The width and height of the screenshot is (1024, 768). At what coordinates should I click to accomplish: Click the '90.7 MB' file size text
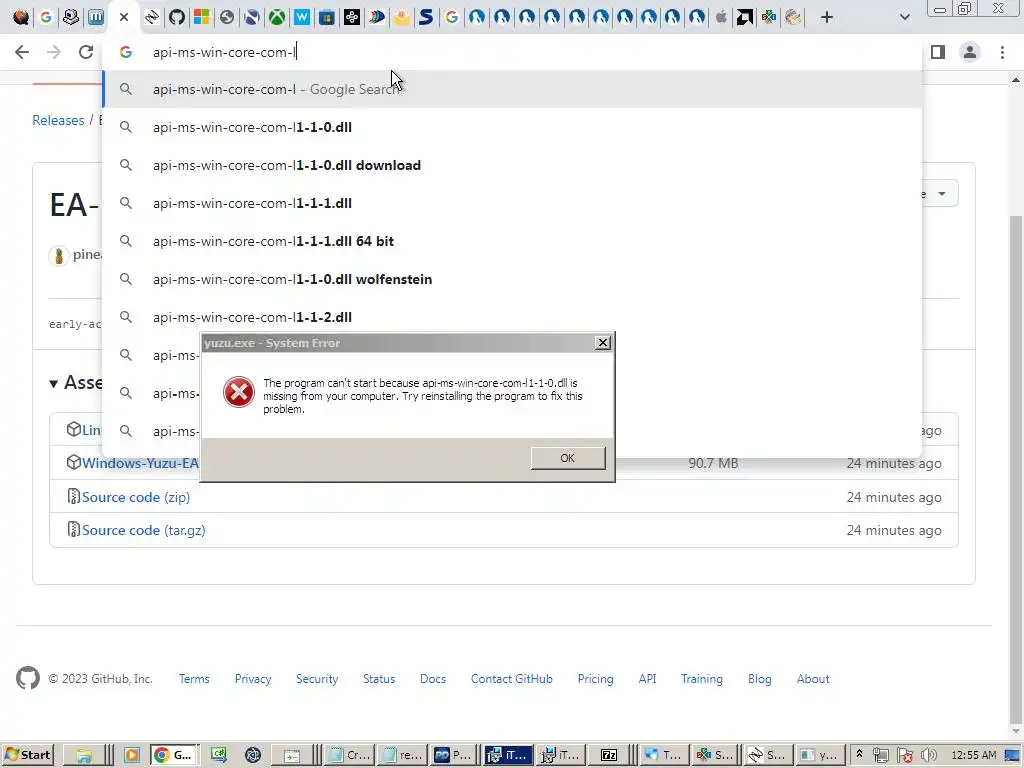coord(713,463)
